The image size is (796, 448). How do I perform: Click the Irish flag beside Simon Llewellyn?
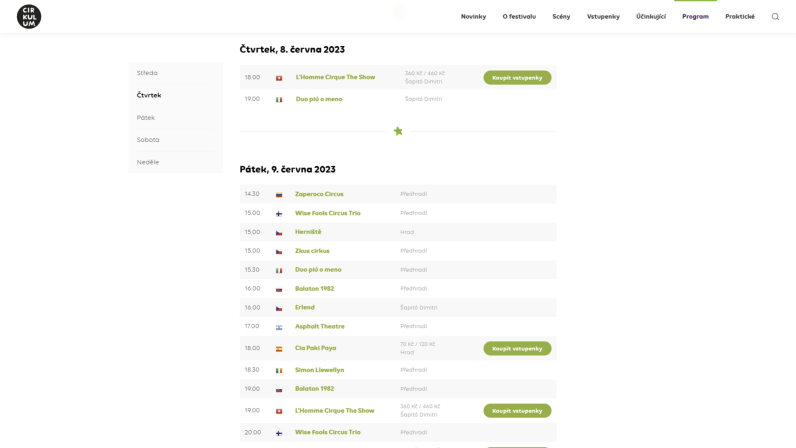pyautogui.click(x=279, y=370)
